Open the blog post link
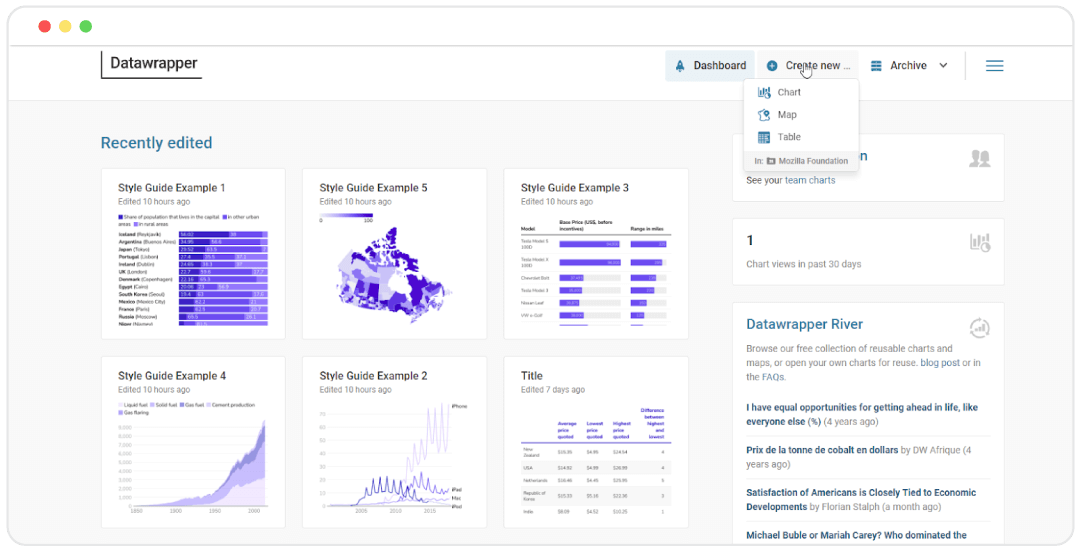The image size is (1080, 551). pyautogui.click(x=939, y=362)
